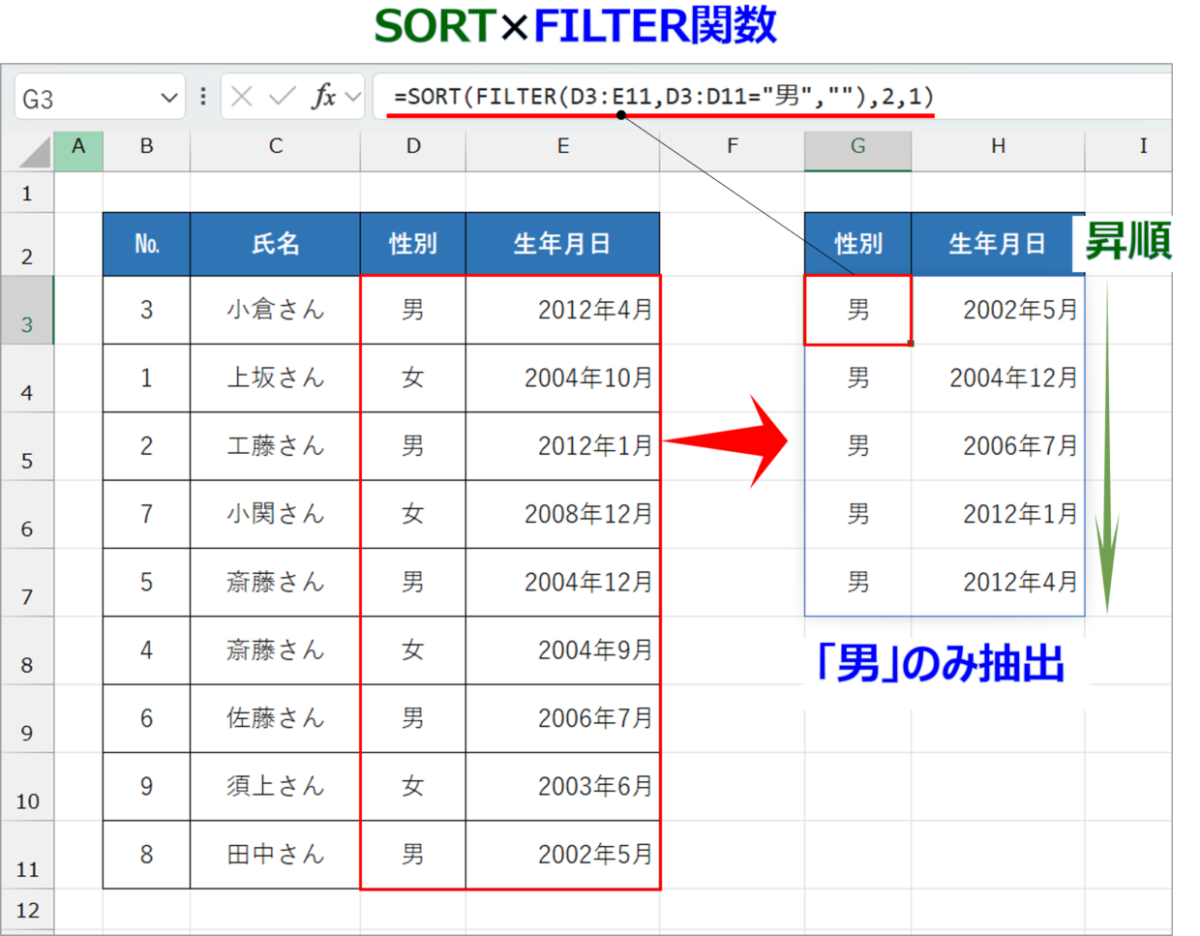The width and height of the screenshot is (1200, 936).
Task: Click the vertical ellipsis beside the Name Box
Action: [203, 97]
